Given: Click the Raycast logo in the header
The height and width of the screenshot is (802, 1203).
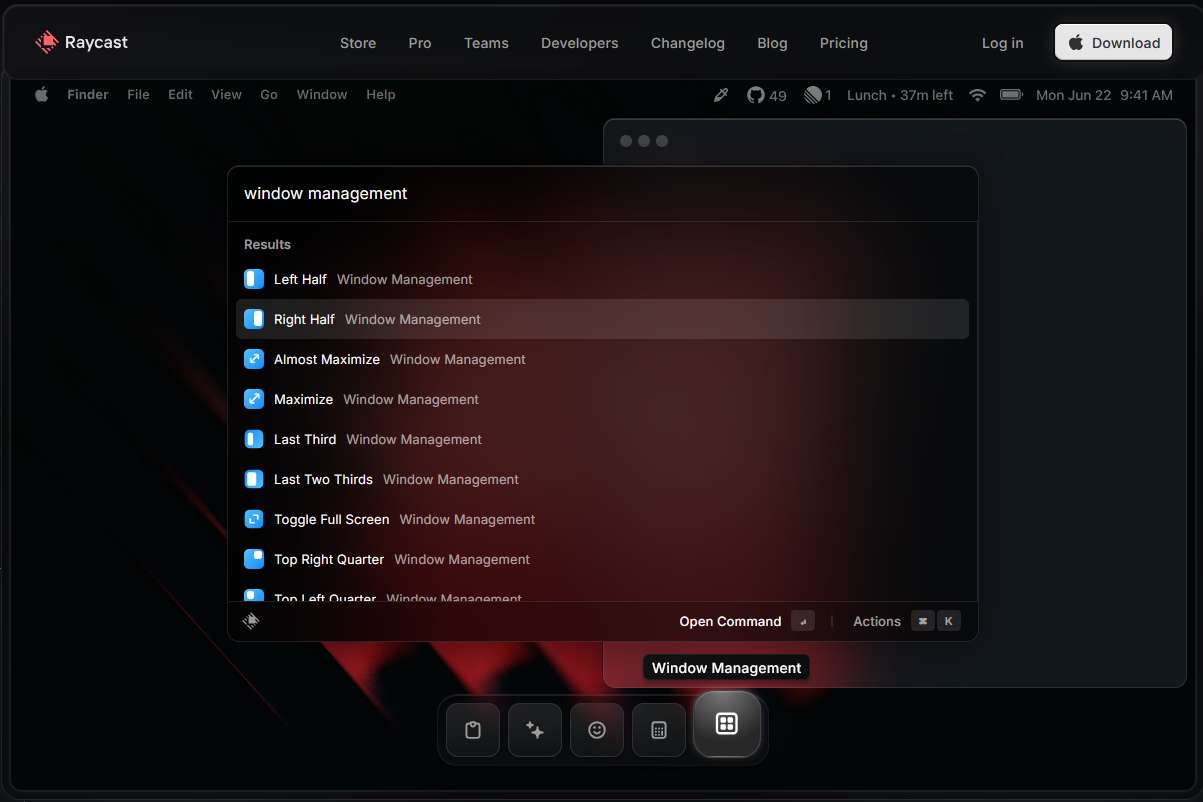Looking at the screenshot, I should (x=81, y=42).
